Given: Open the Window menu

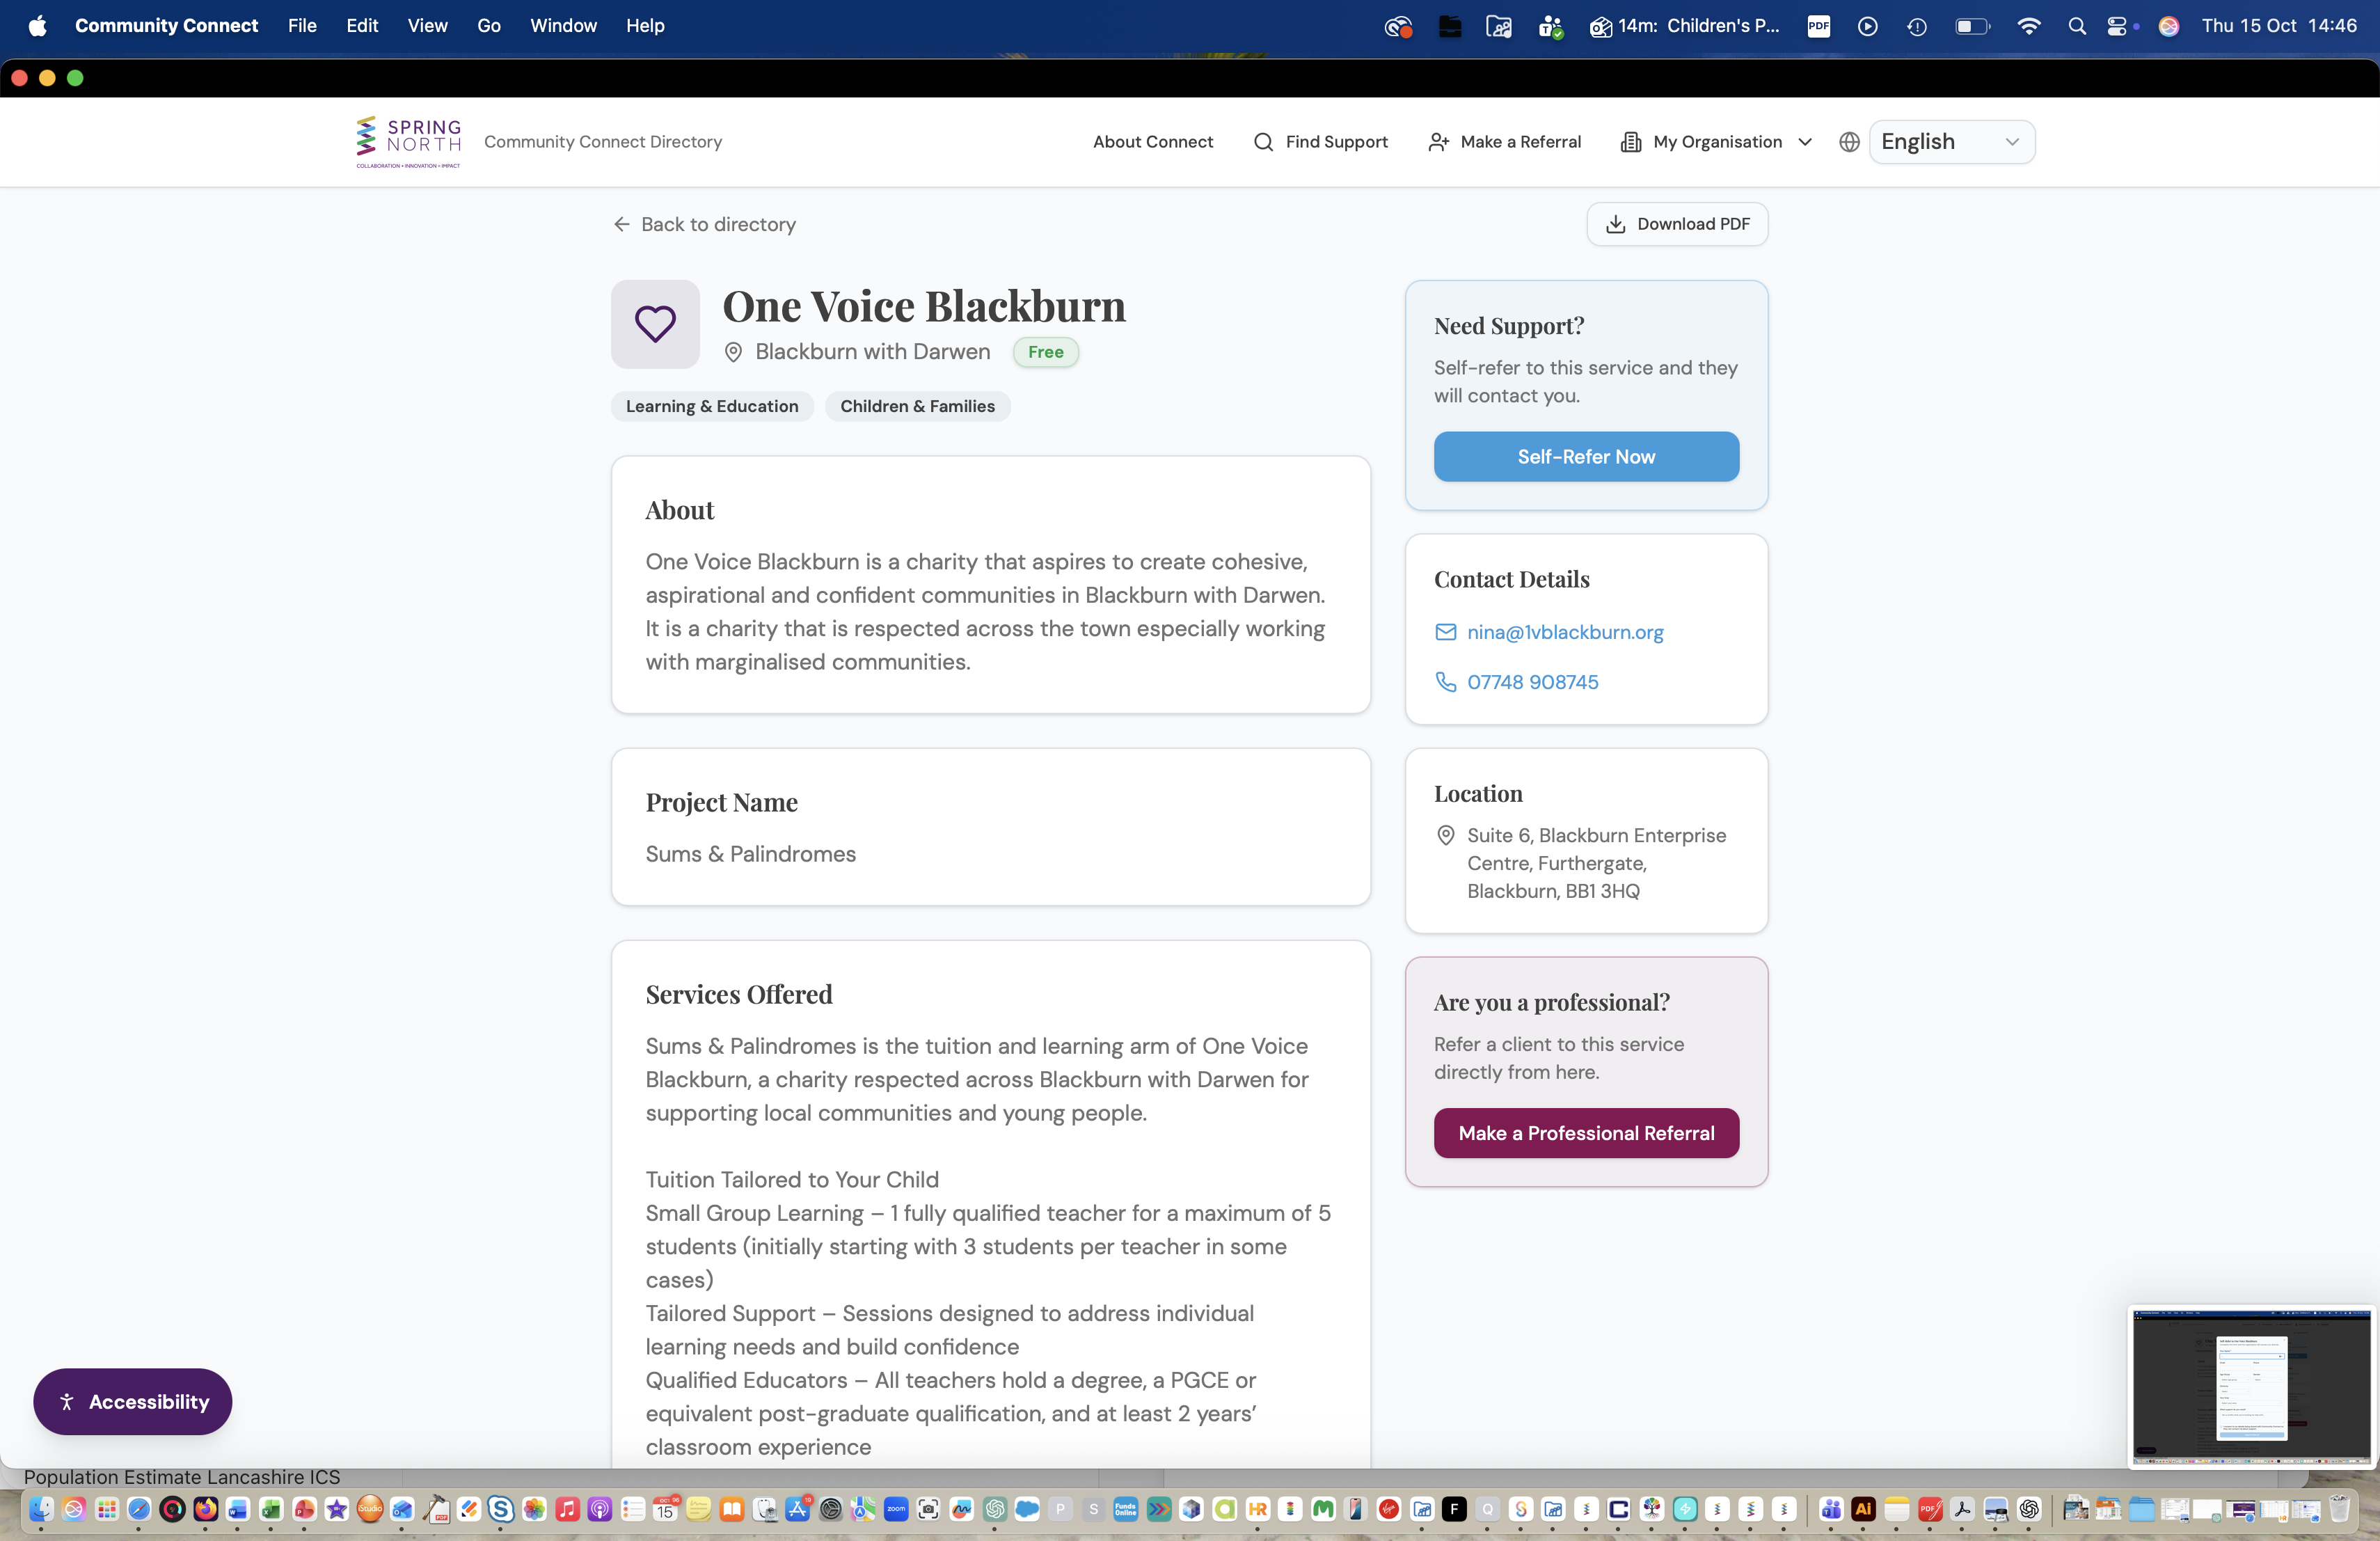Looking at the screenshot, I should 563,26.
